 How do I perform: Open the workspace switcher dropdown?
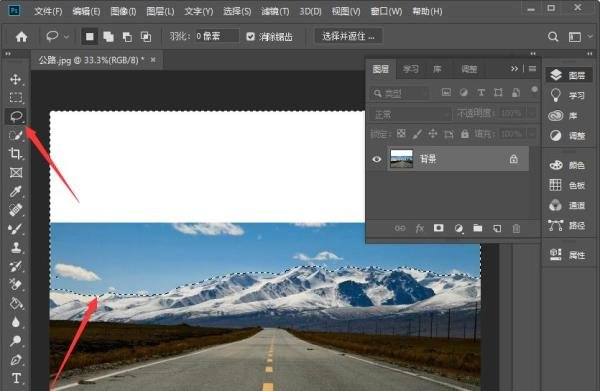590,37
